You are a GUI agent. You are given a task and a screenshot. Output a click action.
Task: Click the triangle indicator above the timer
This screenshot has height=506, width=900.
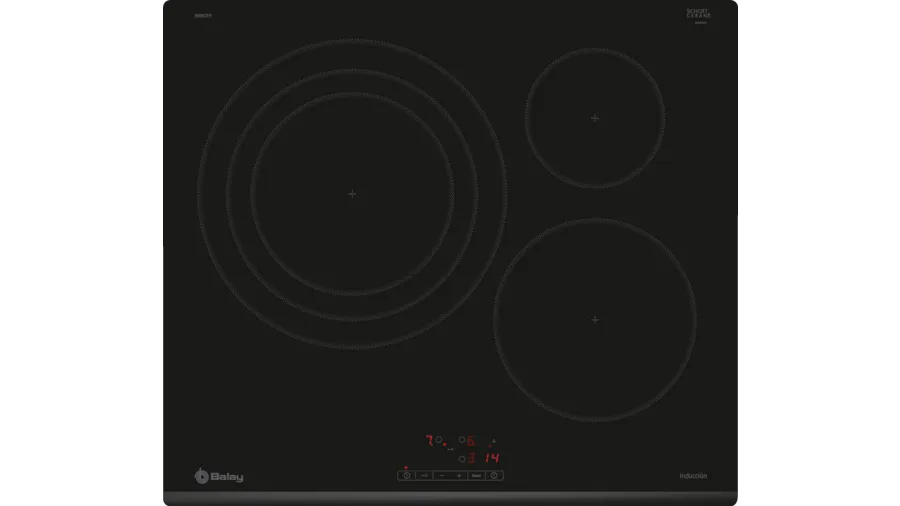(x=493, y=441)
